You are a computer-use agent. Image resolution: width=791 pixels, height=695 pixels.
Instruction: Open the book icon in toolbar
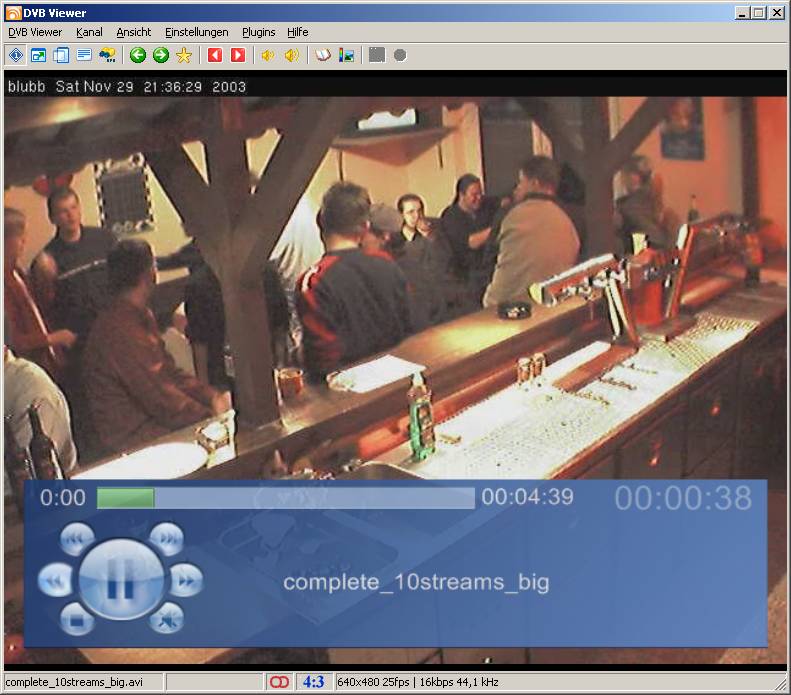pos(323,55)
